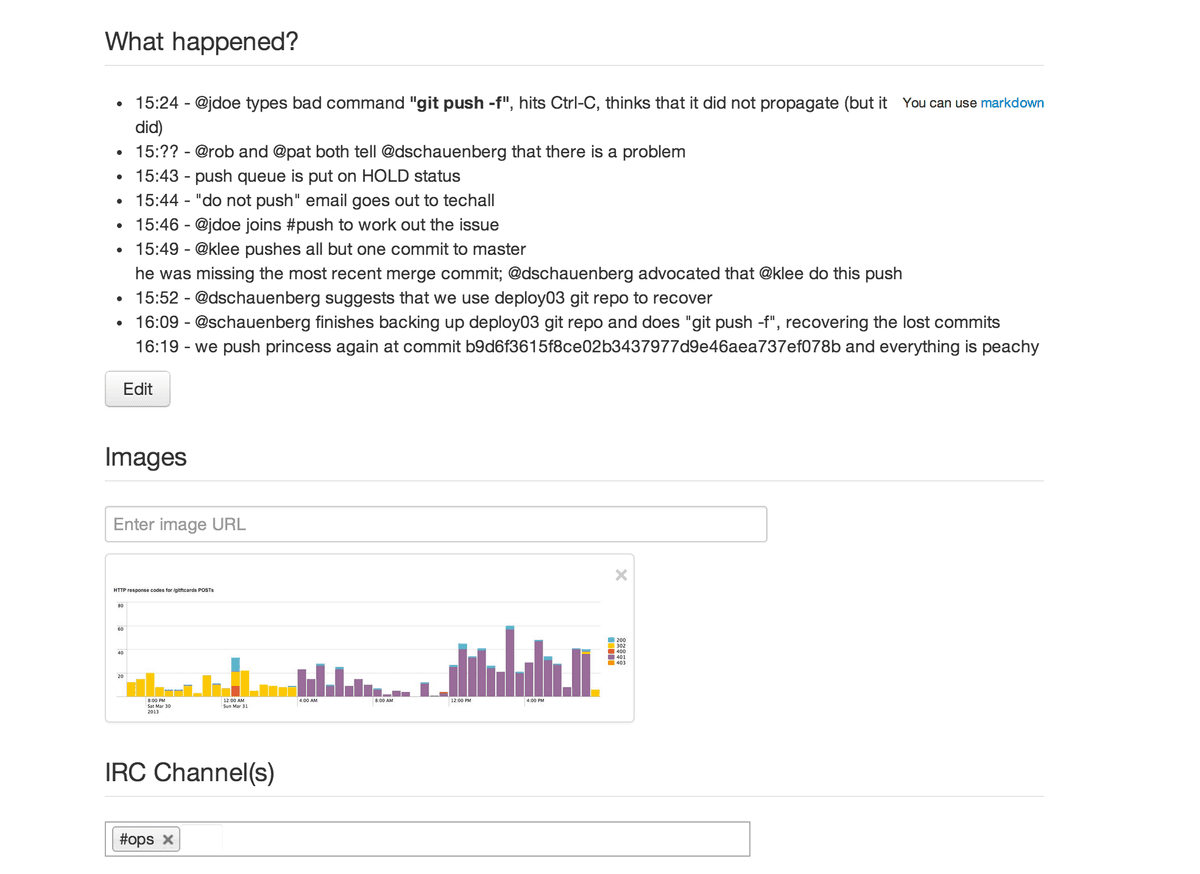Select the #ops tag label
Viewport: 1200px width, 874px height.
(136, 839)
